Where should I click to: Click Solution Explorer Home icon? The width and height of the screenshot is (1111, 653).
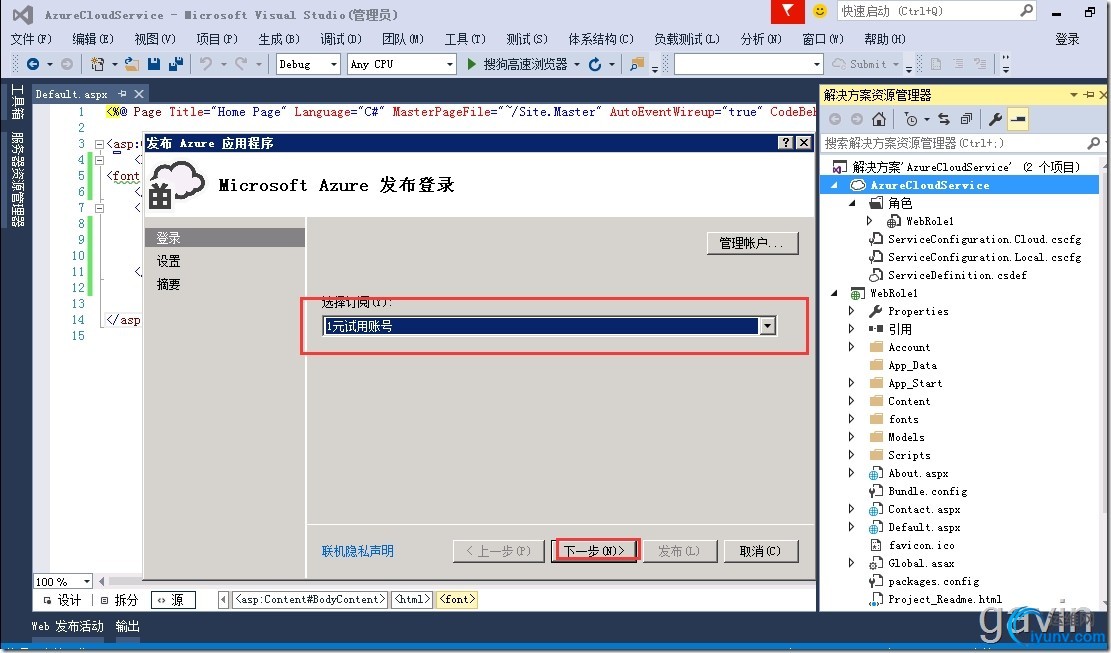click(879, 119)
